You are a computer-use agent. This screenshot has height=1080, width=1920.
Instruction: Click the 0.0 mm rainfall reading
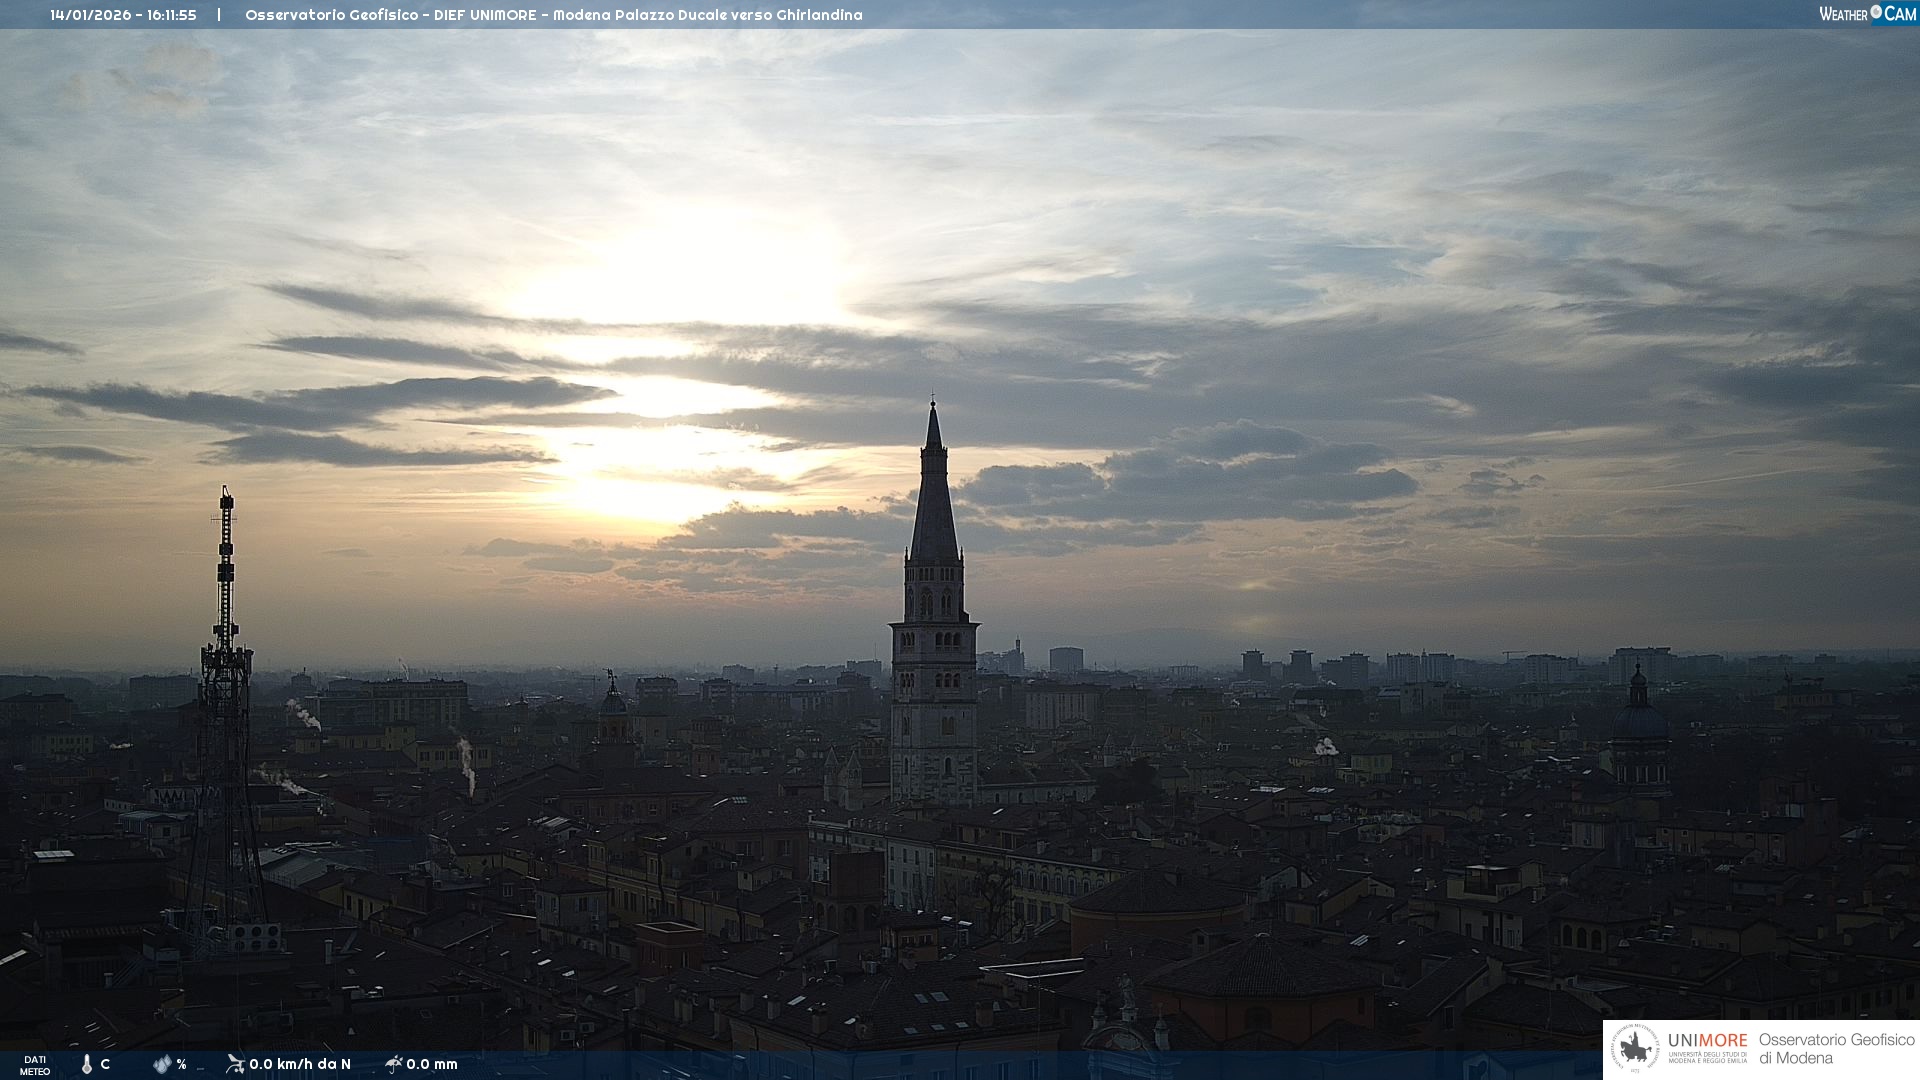(432, 1064)
